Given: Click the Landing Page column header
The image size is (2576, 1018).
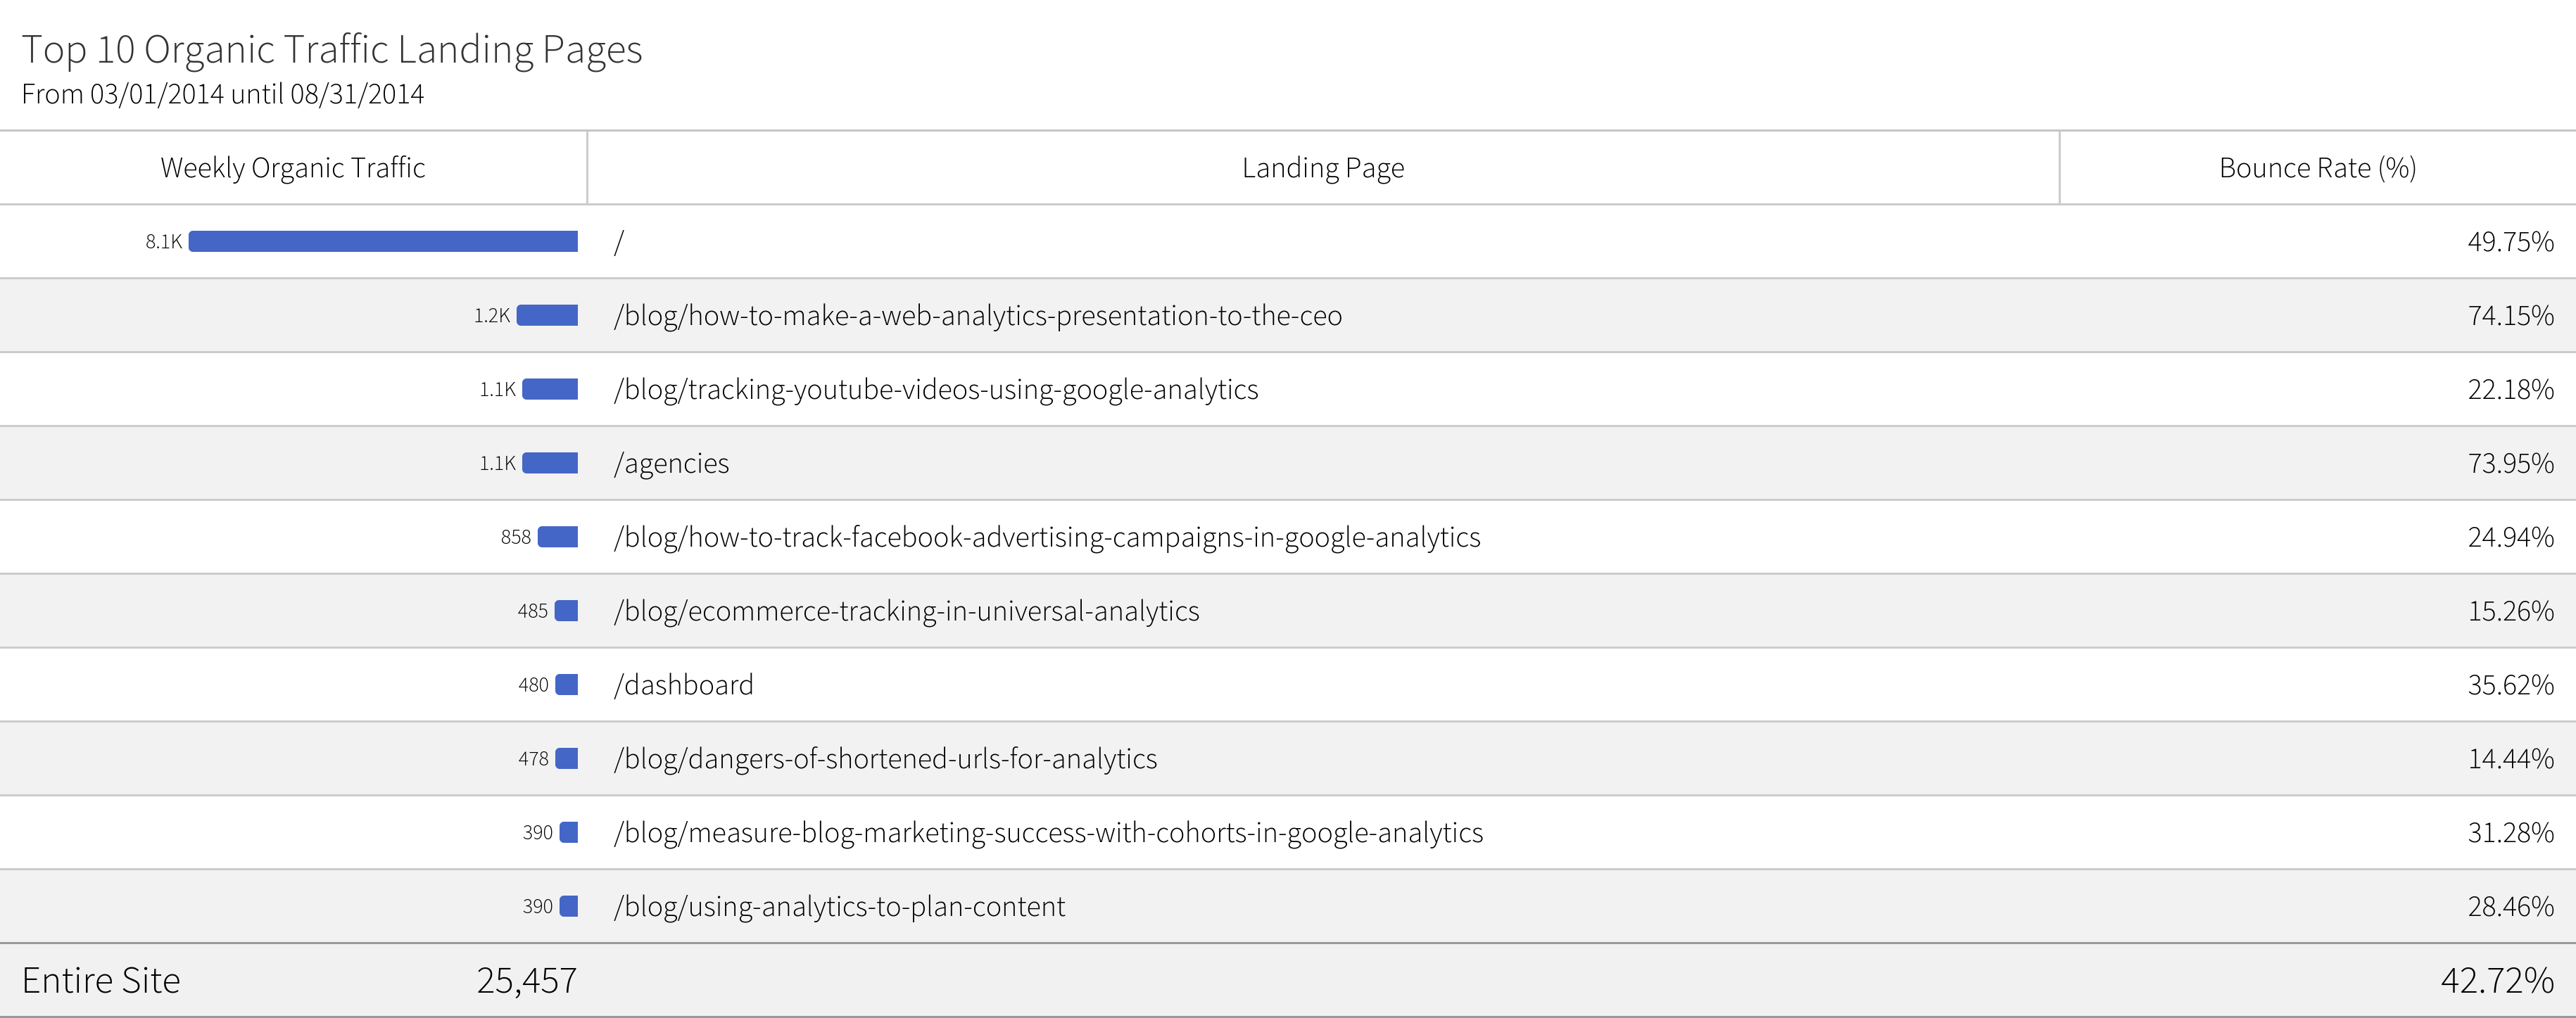Looking at the screenshot, I should pyautogui.click(x=1322, y=168).
